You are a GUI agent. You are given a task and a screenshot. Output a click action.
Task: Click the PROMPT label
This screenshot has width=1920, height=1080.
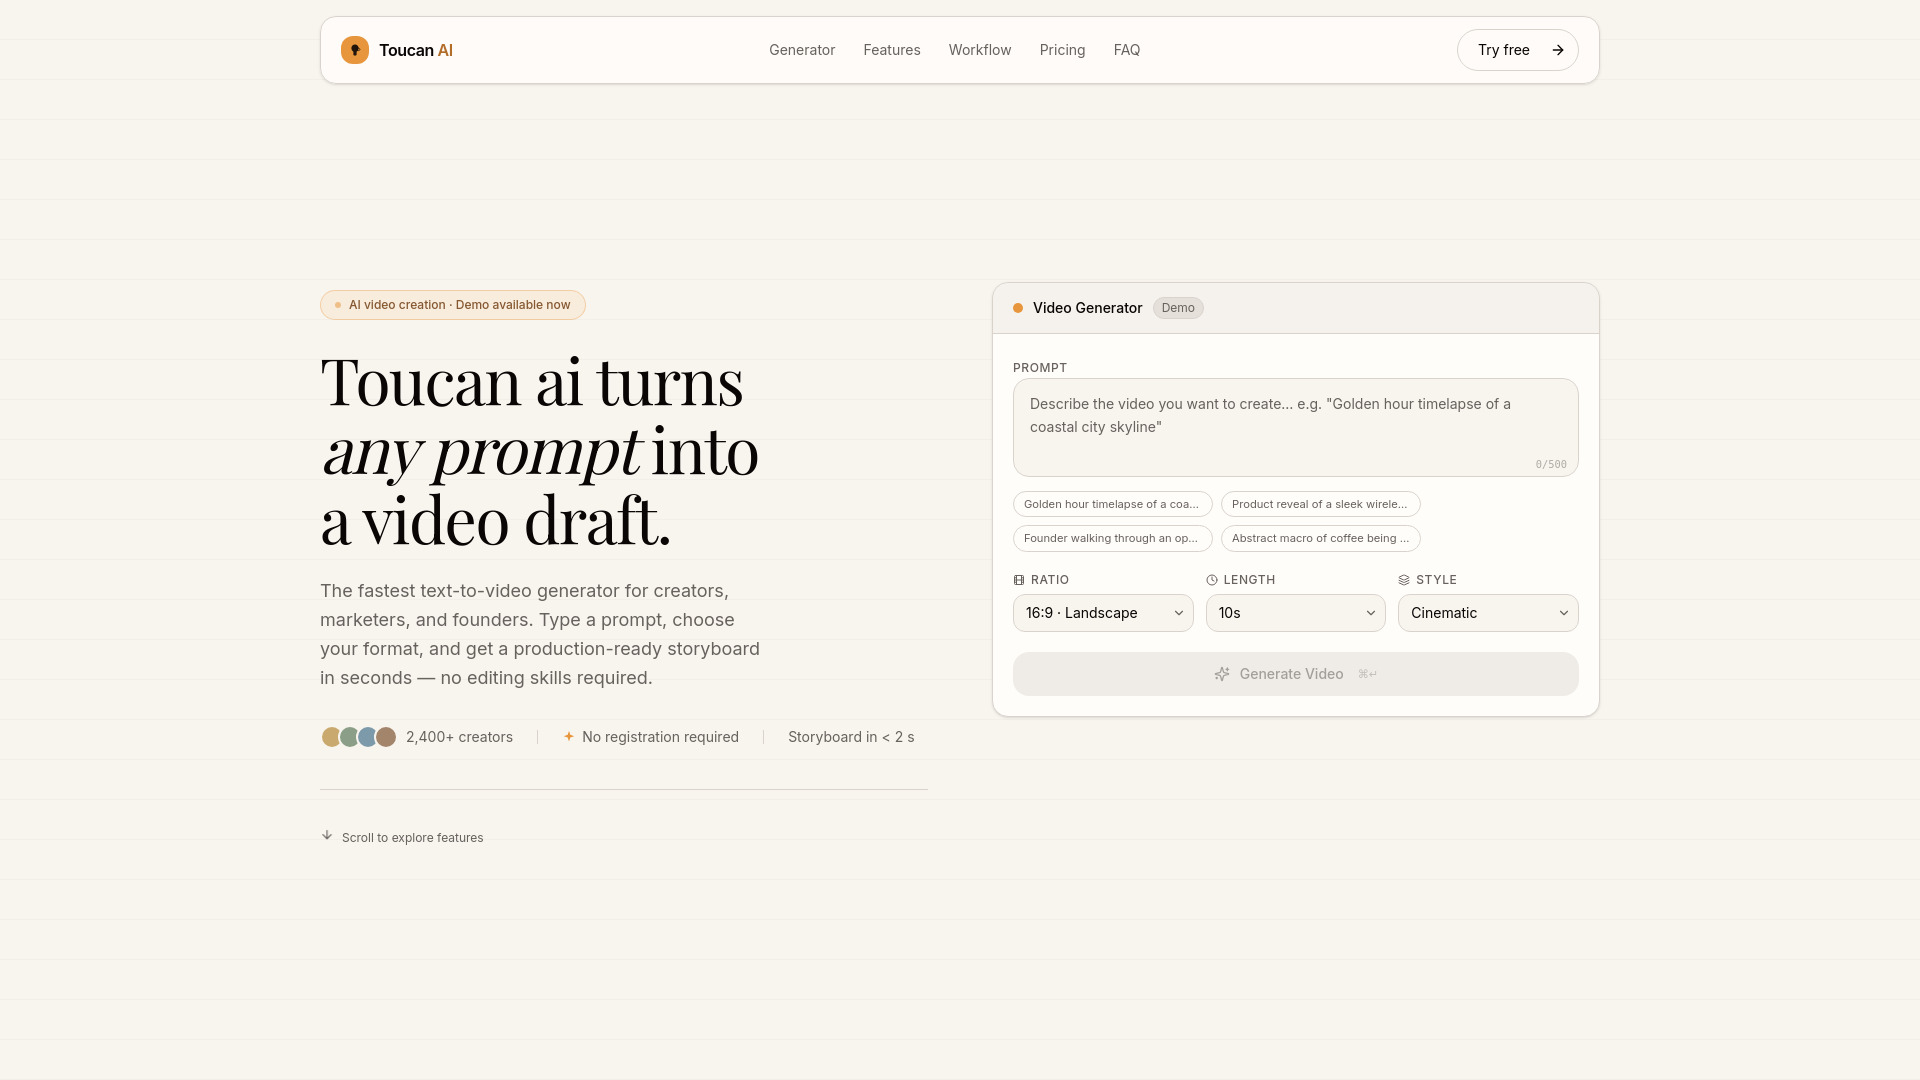coord(1040,368)
